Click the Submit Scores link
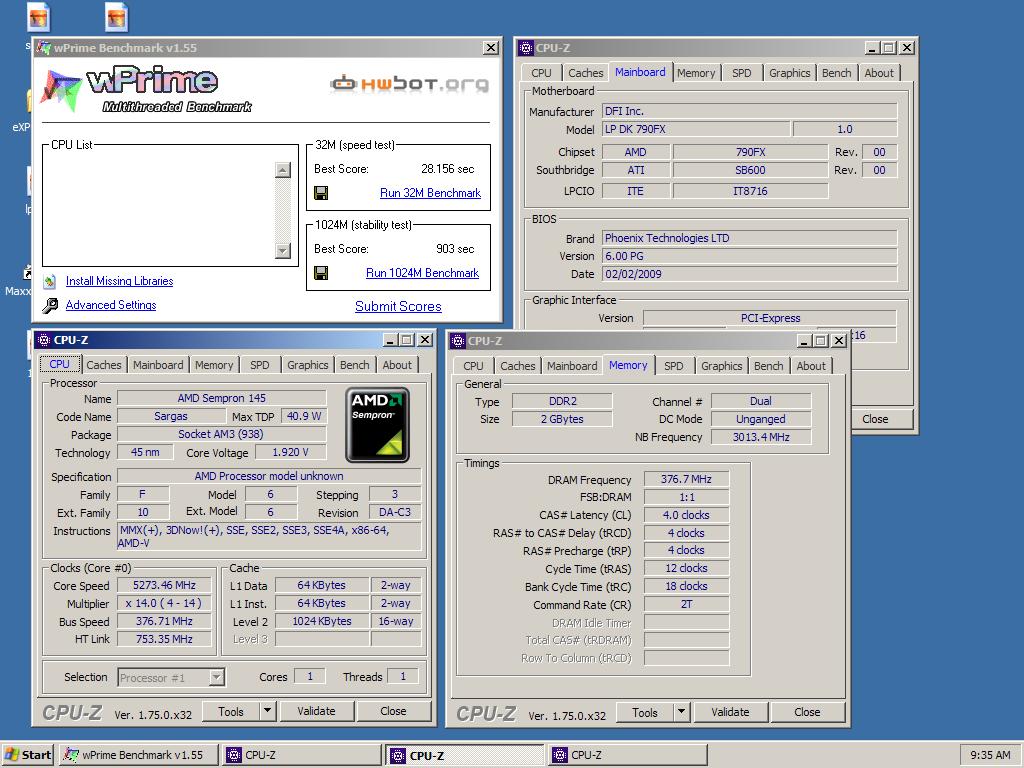 tap(398, 306)
